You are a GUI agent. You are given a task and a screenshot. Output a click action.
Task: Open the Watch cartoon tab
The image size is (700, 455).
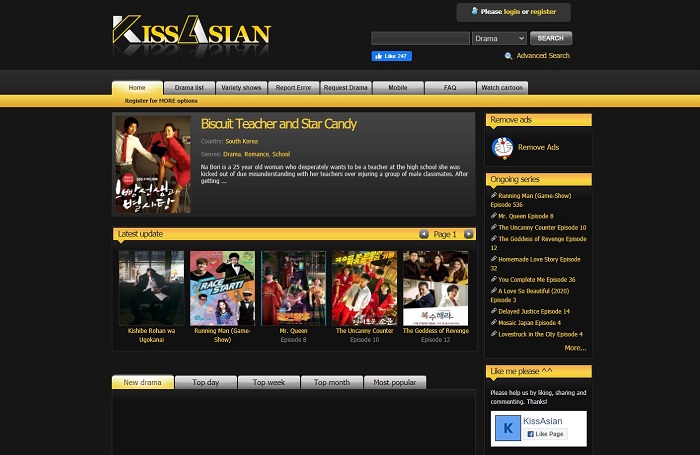coord(502,88)
